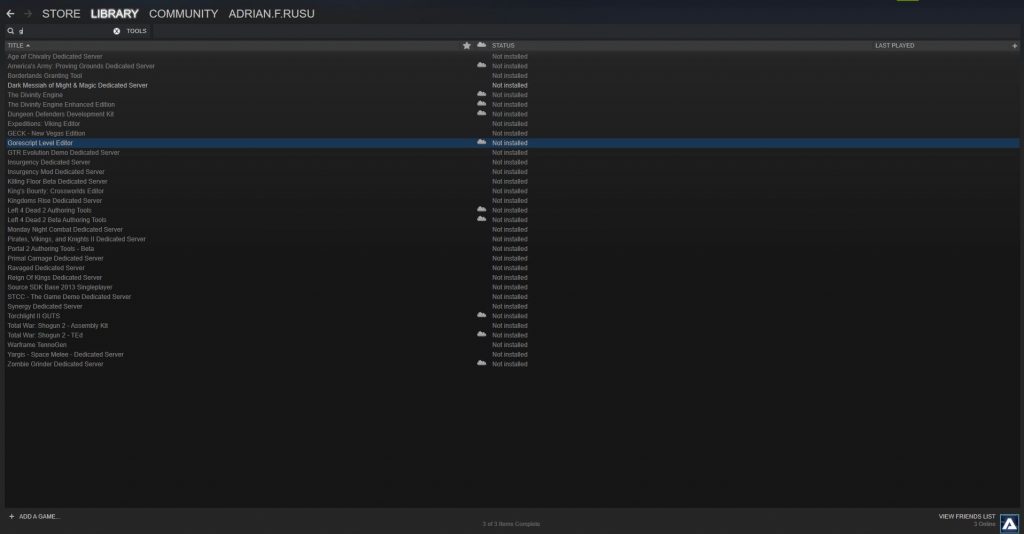The width and height of the screenshot is (1024, 534).
Task: Select Insurgency Dedicated Server
Action: pos(48,162)
